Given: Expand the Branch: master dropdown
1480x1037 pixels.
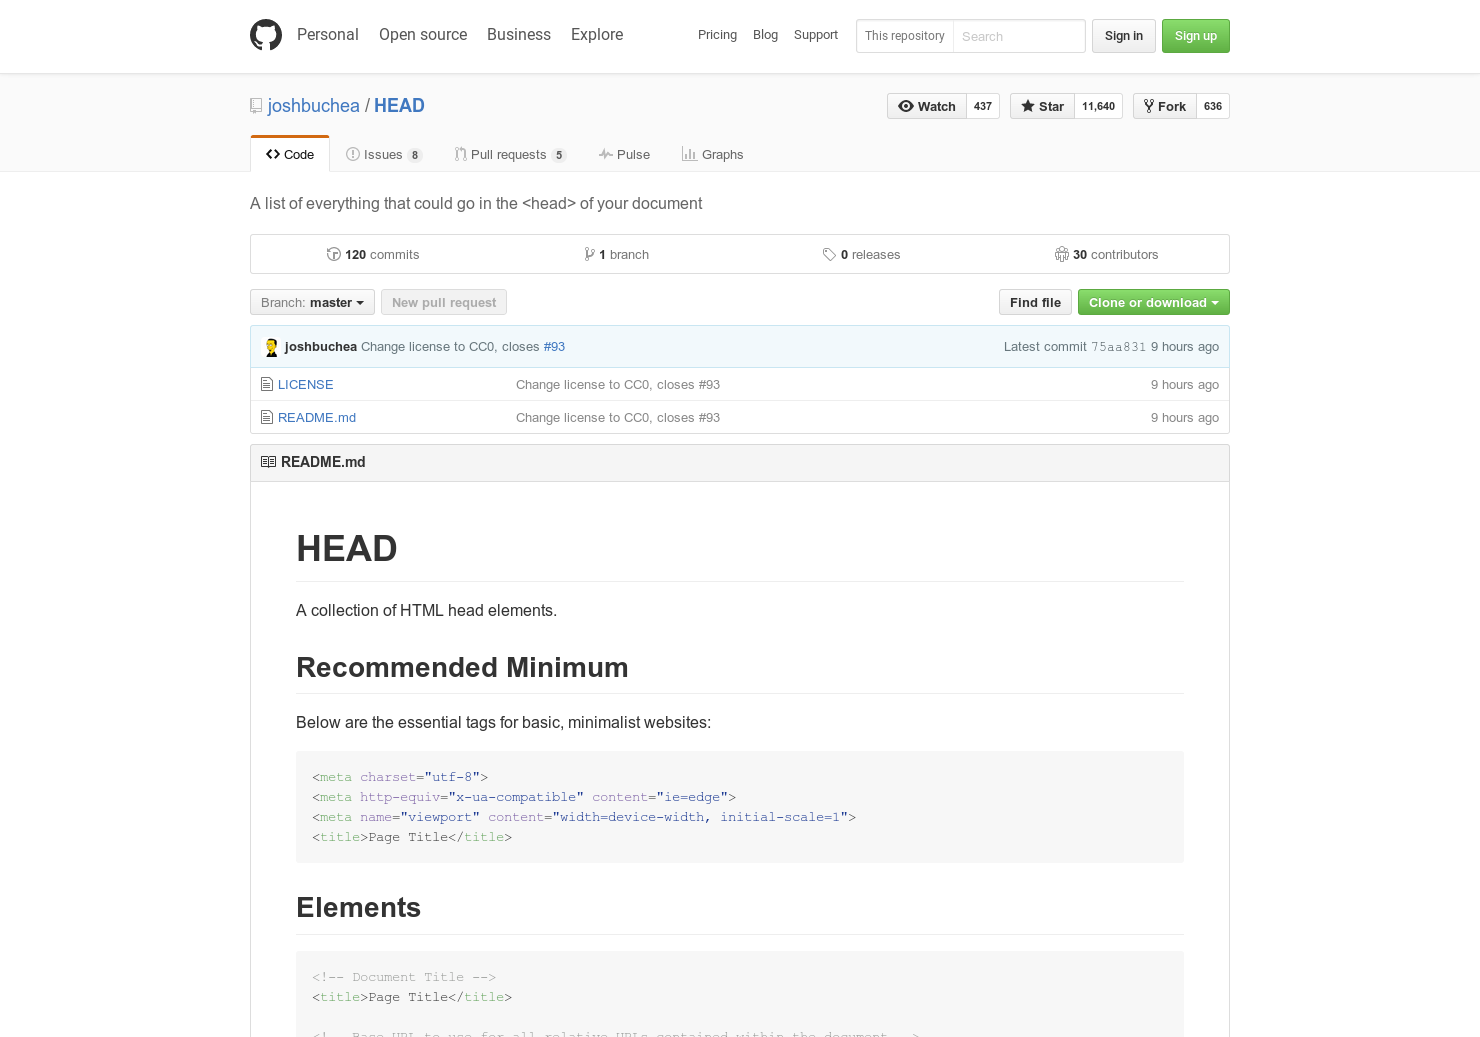Looking at the screenshot, I should pyautogui.click(x=312, y=302).
